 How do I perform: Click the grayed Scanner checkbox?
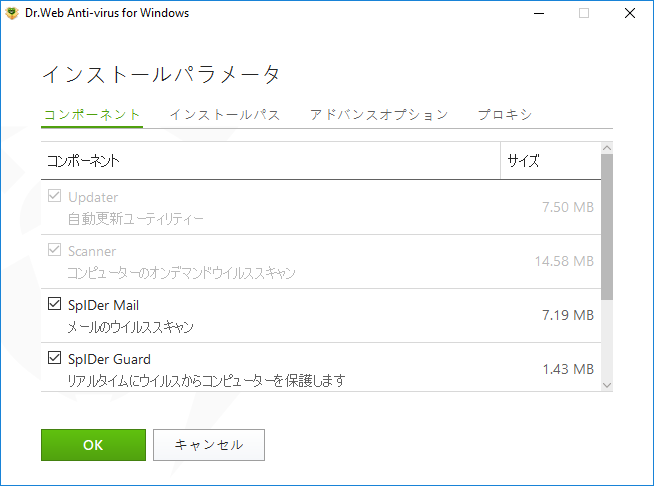pos(54,249)
